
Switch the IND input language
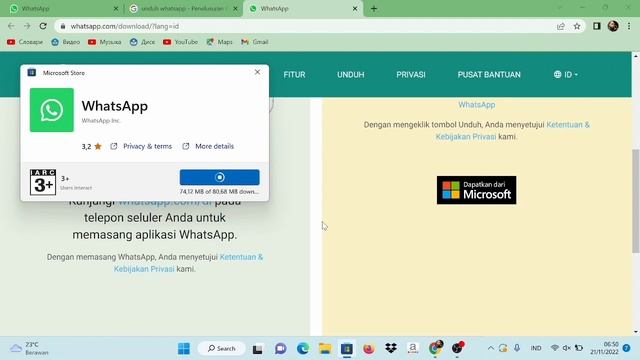pyautogui.click(x=536, y=348)
